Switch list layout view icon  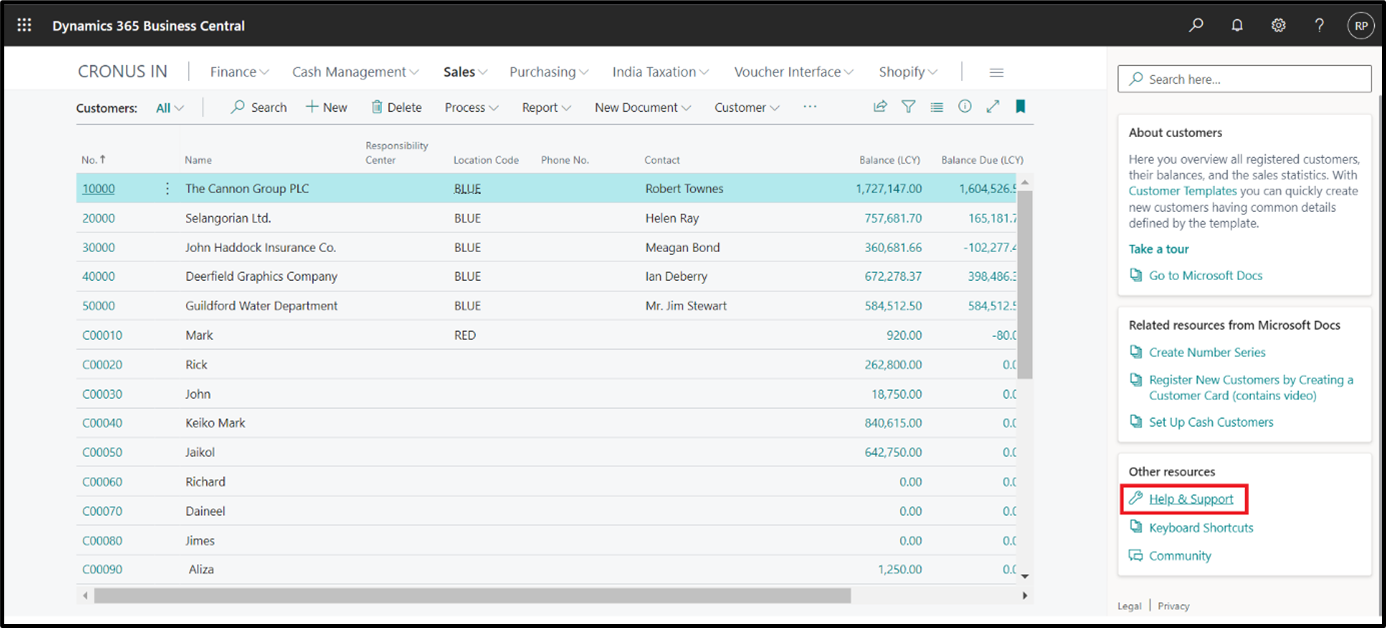point(936,107)
